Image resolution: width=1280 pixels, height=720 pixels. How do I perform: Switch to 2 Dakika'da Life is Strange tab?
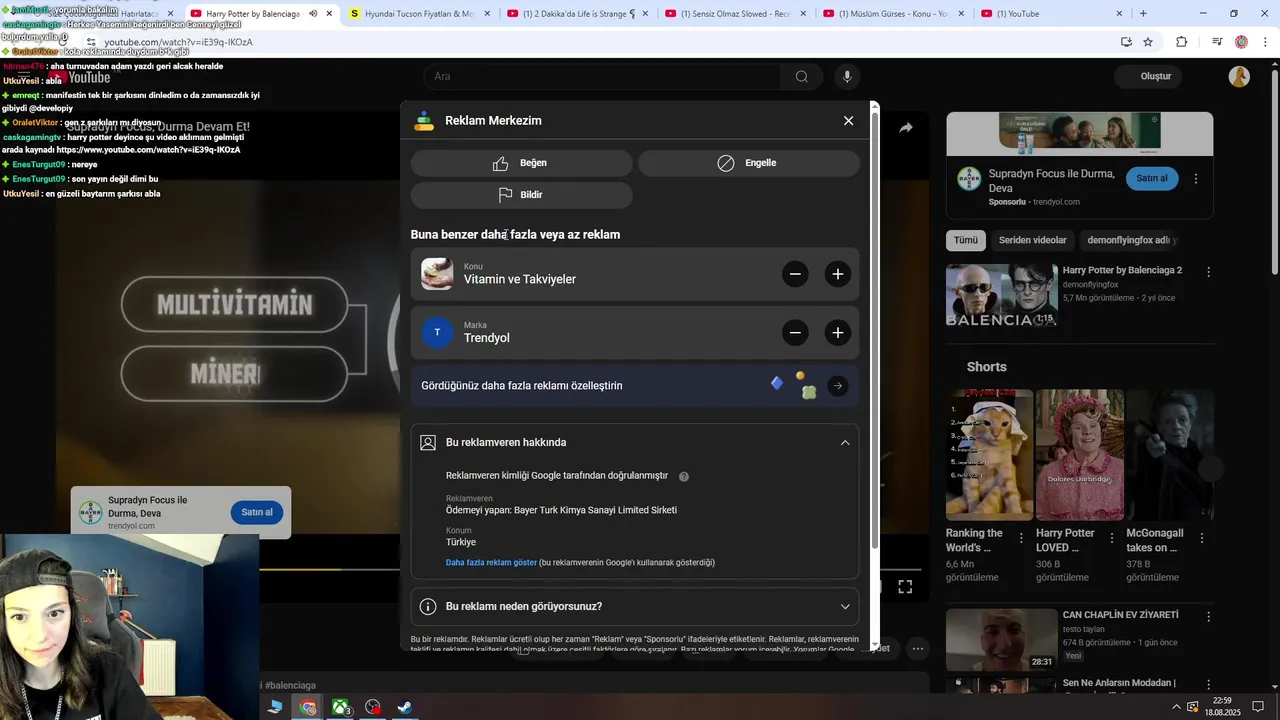pos(577,14)
